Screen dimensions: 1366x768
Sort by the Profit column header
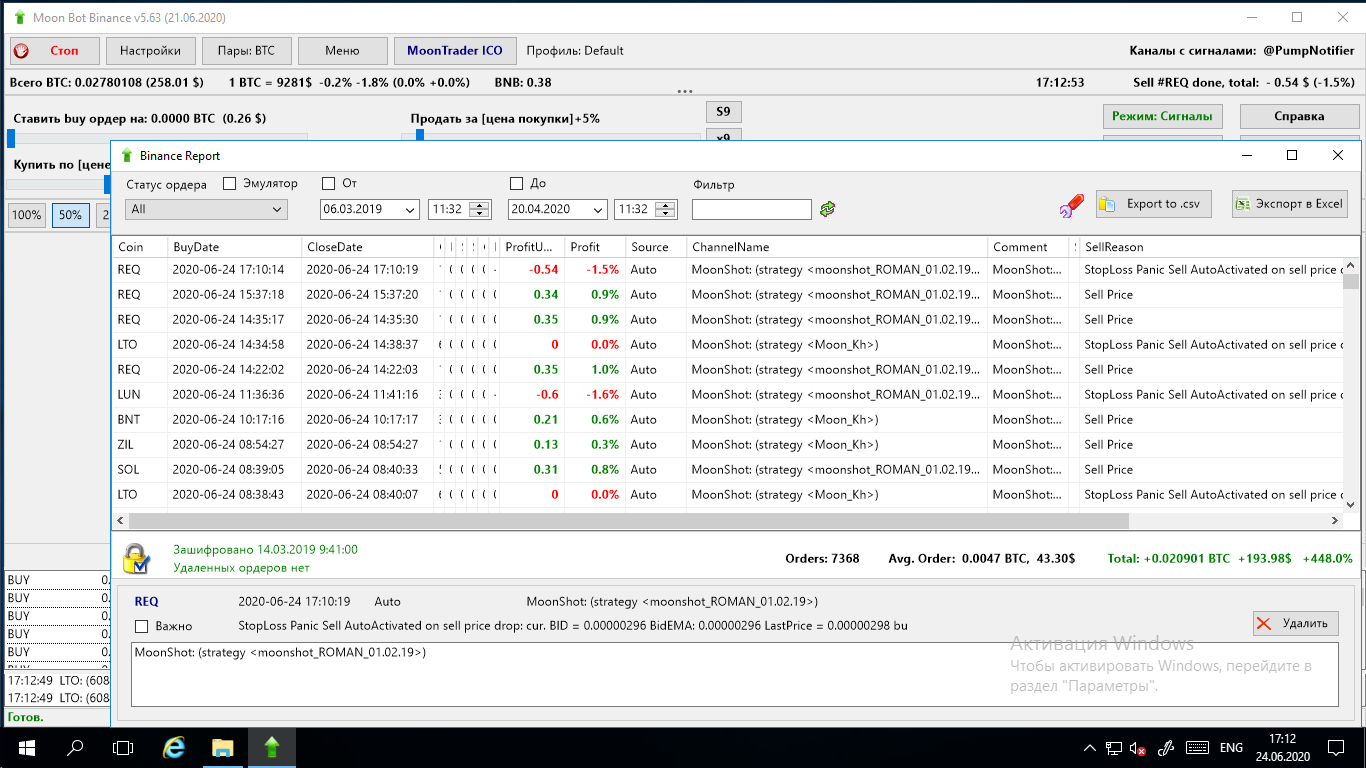click(x=594, y=247)
